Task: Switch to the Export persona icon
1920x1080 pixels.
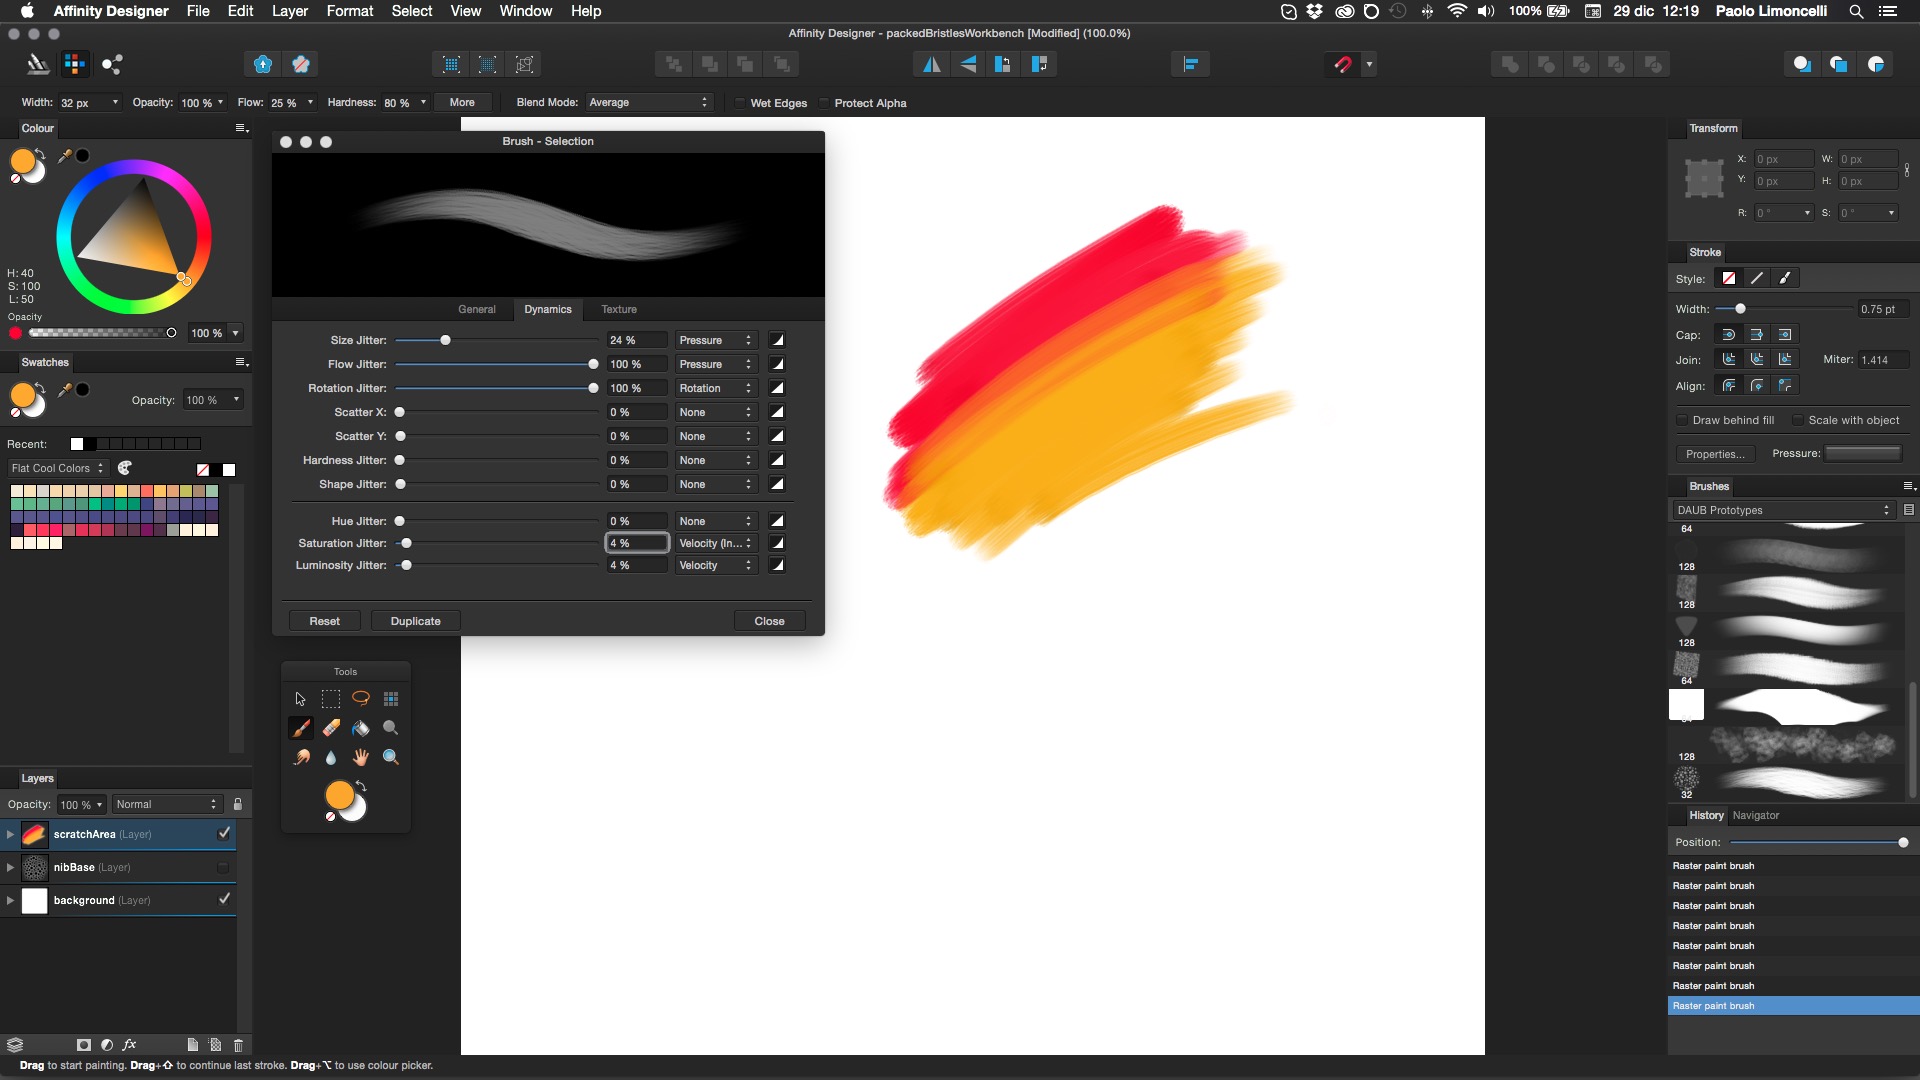Action: point(112,64)
